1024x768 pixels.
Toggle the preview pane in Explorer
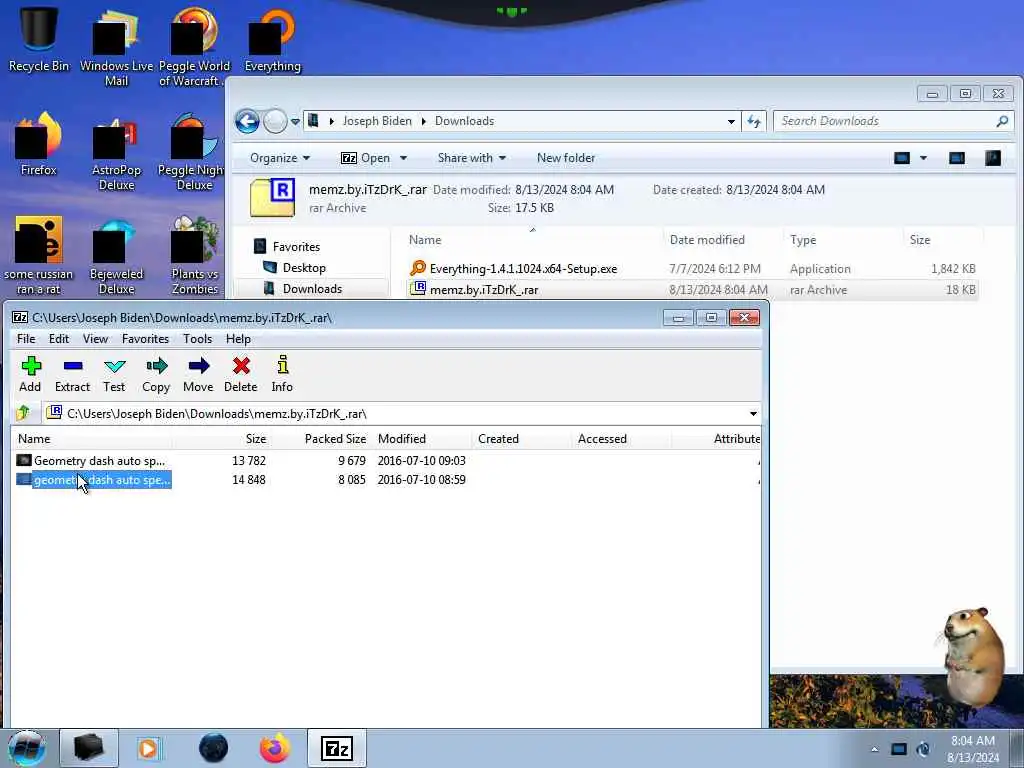tap(957, 158)
